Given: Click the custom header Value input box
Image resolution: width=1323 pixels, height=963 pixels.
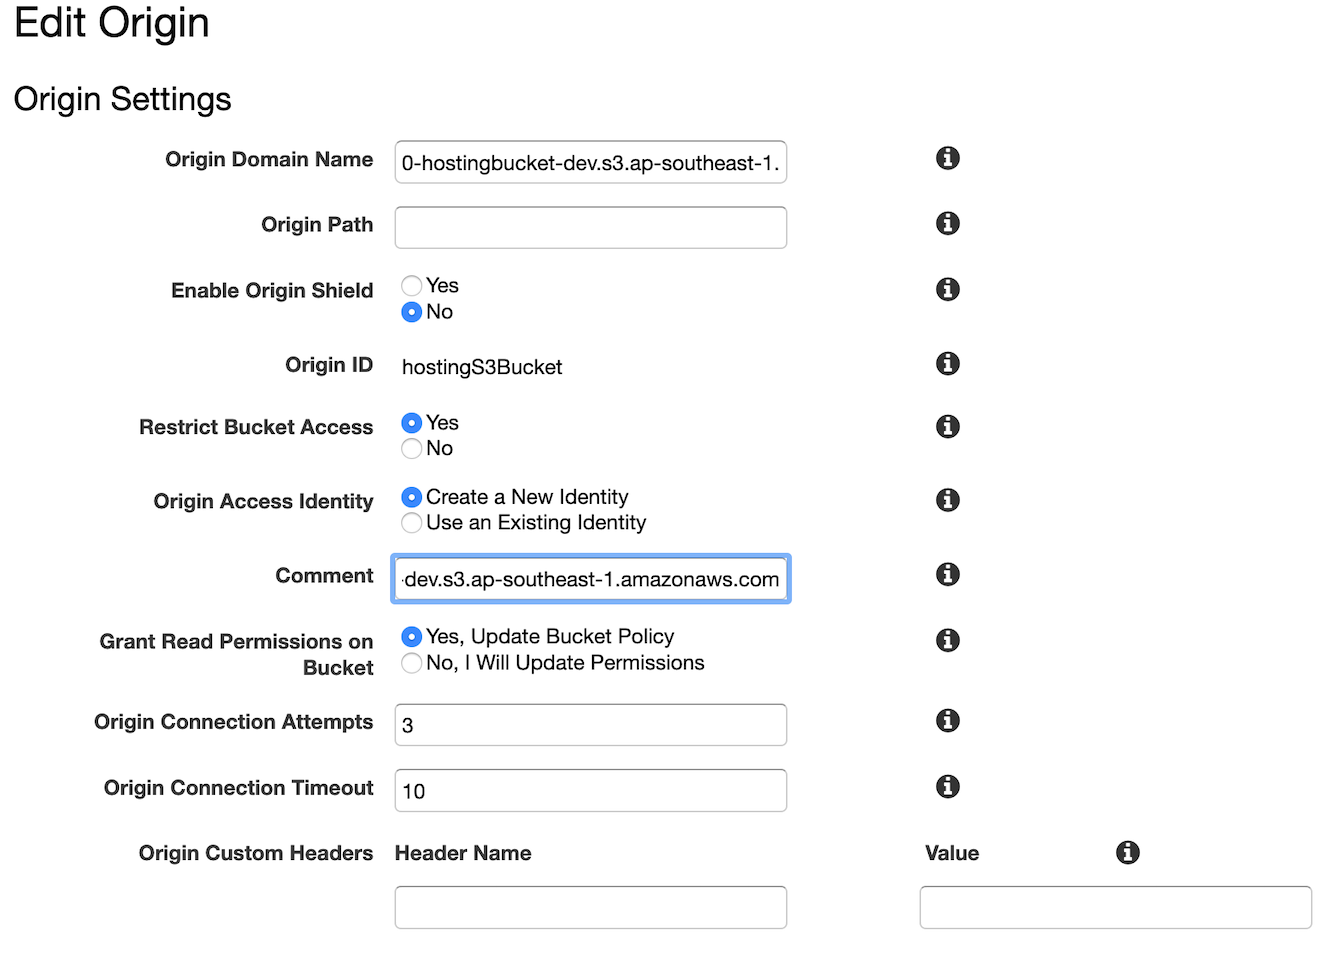Looking at the screenshot, I should coord(1115,907).
